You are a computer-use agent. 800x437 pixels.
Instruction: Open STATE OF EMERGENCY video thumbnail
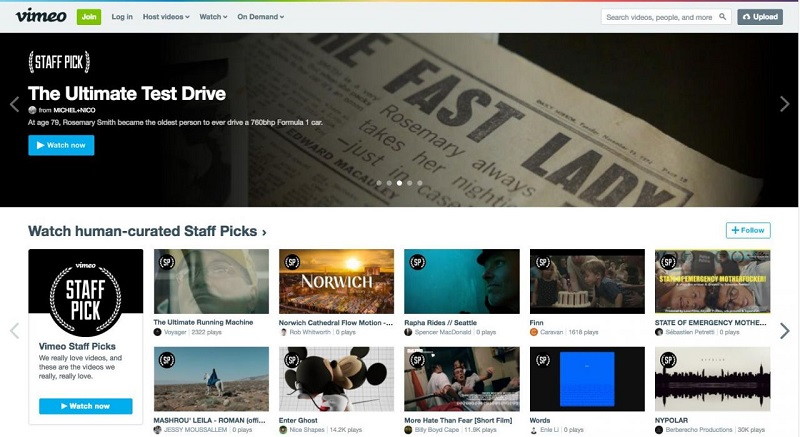click(712, 281)
